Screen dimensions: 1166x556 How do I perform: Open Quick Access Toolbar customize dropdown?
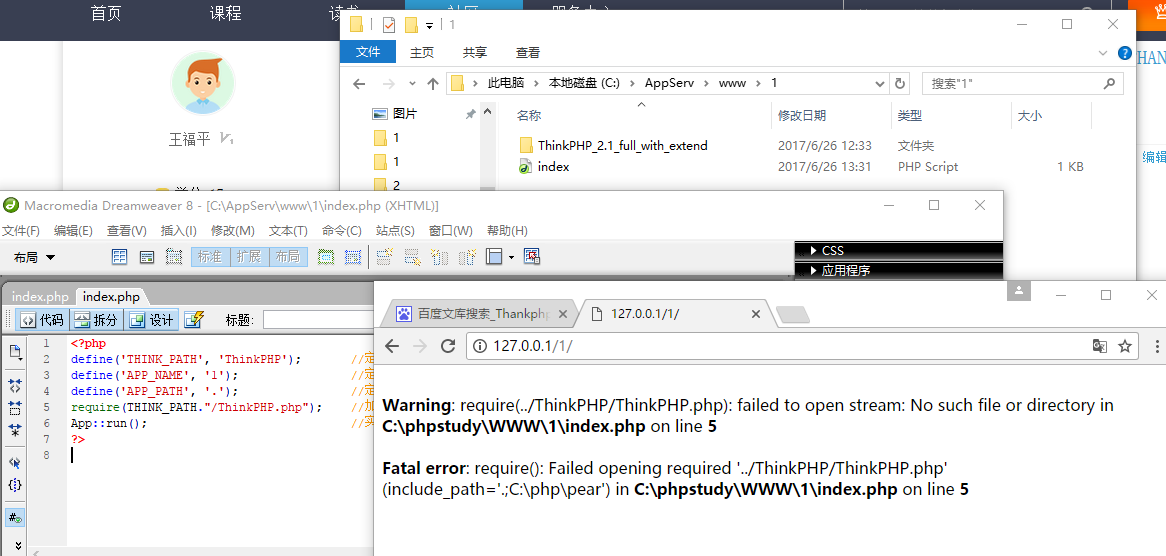pos(430,26)
